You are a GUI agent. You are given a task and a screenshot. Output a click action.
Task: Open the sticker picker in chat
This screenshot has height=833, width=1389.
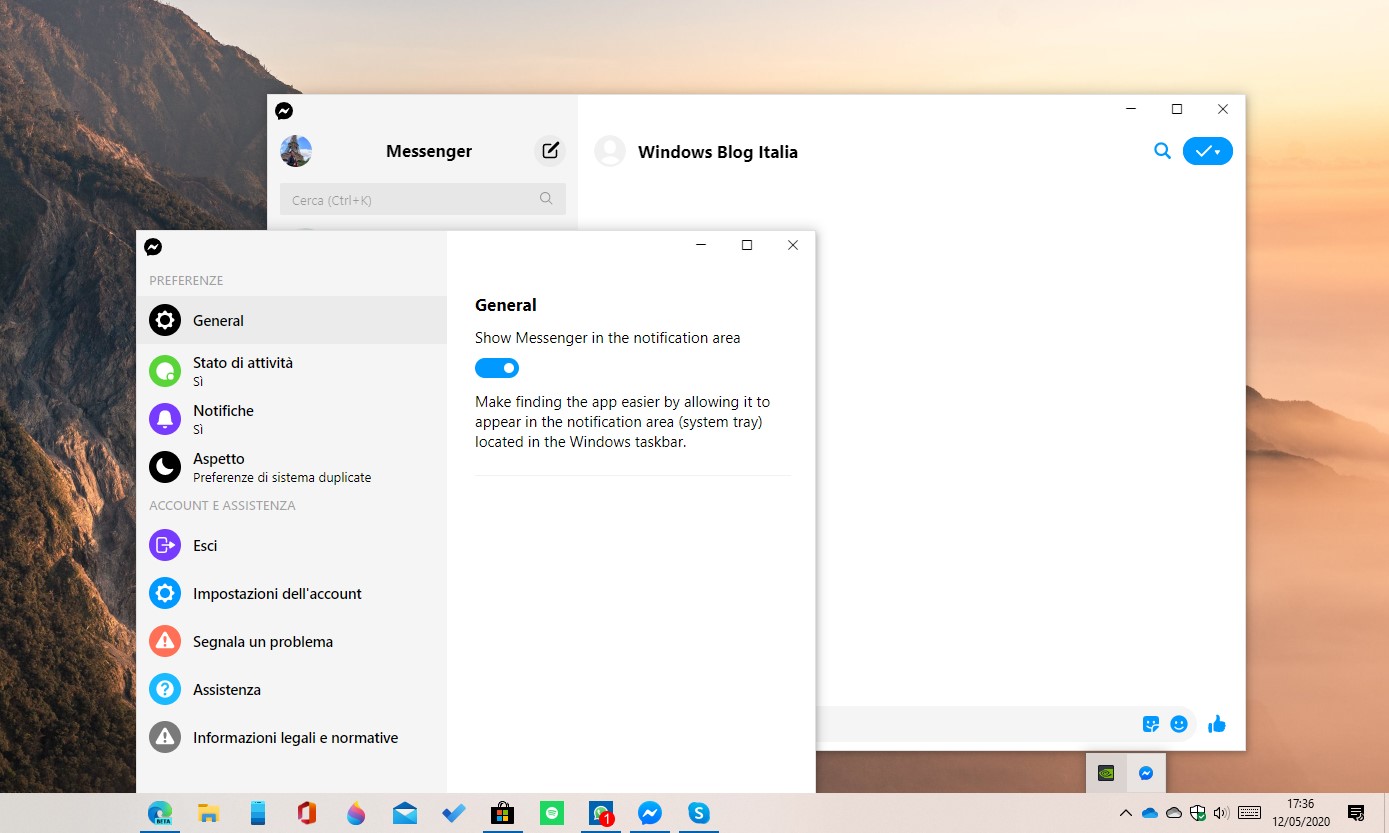[x=1151, y=724]
